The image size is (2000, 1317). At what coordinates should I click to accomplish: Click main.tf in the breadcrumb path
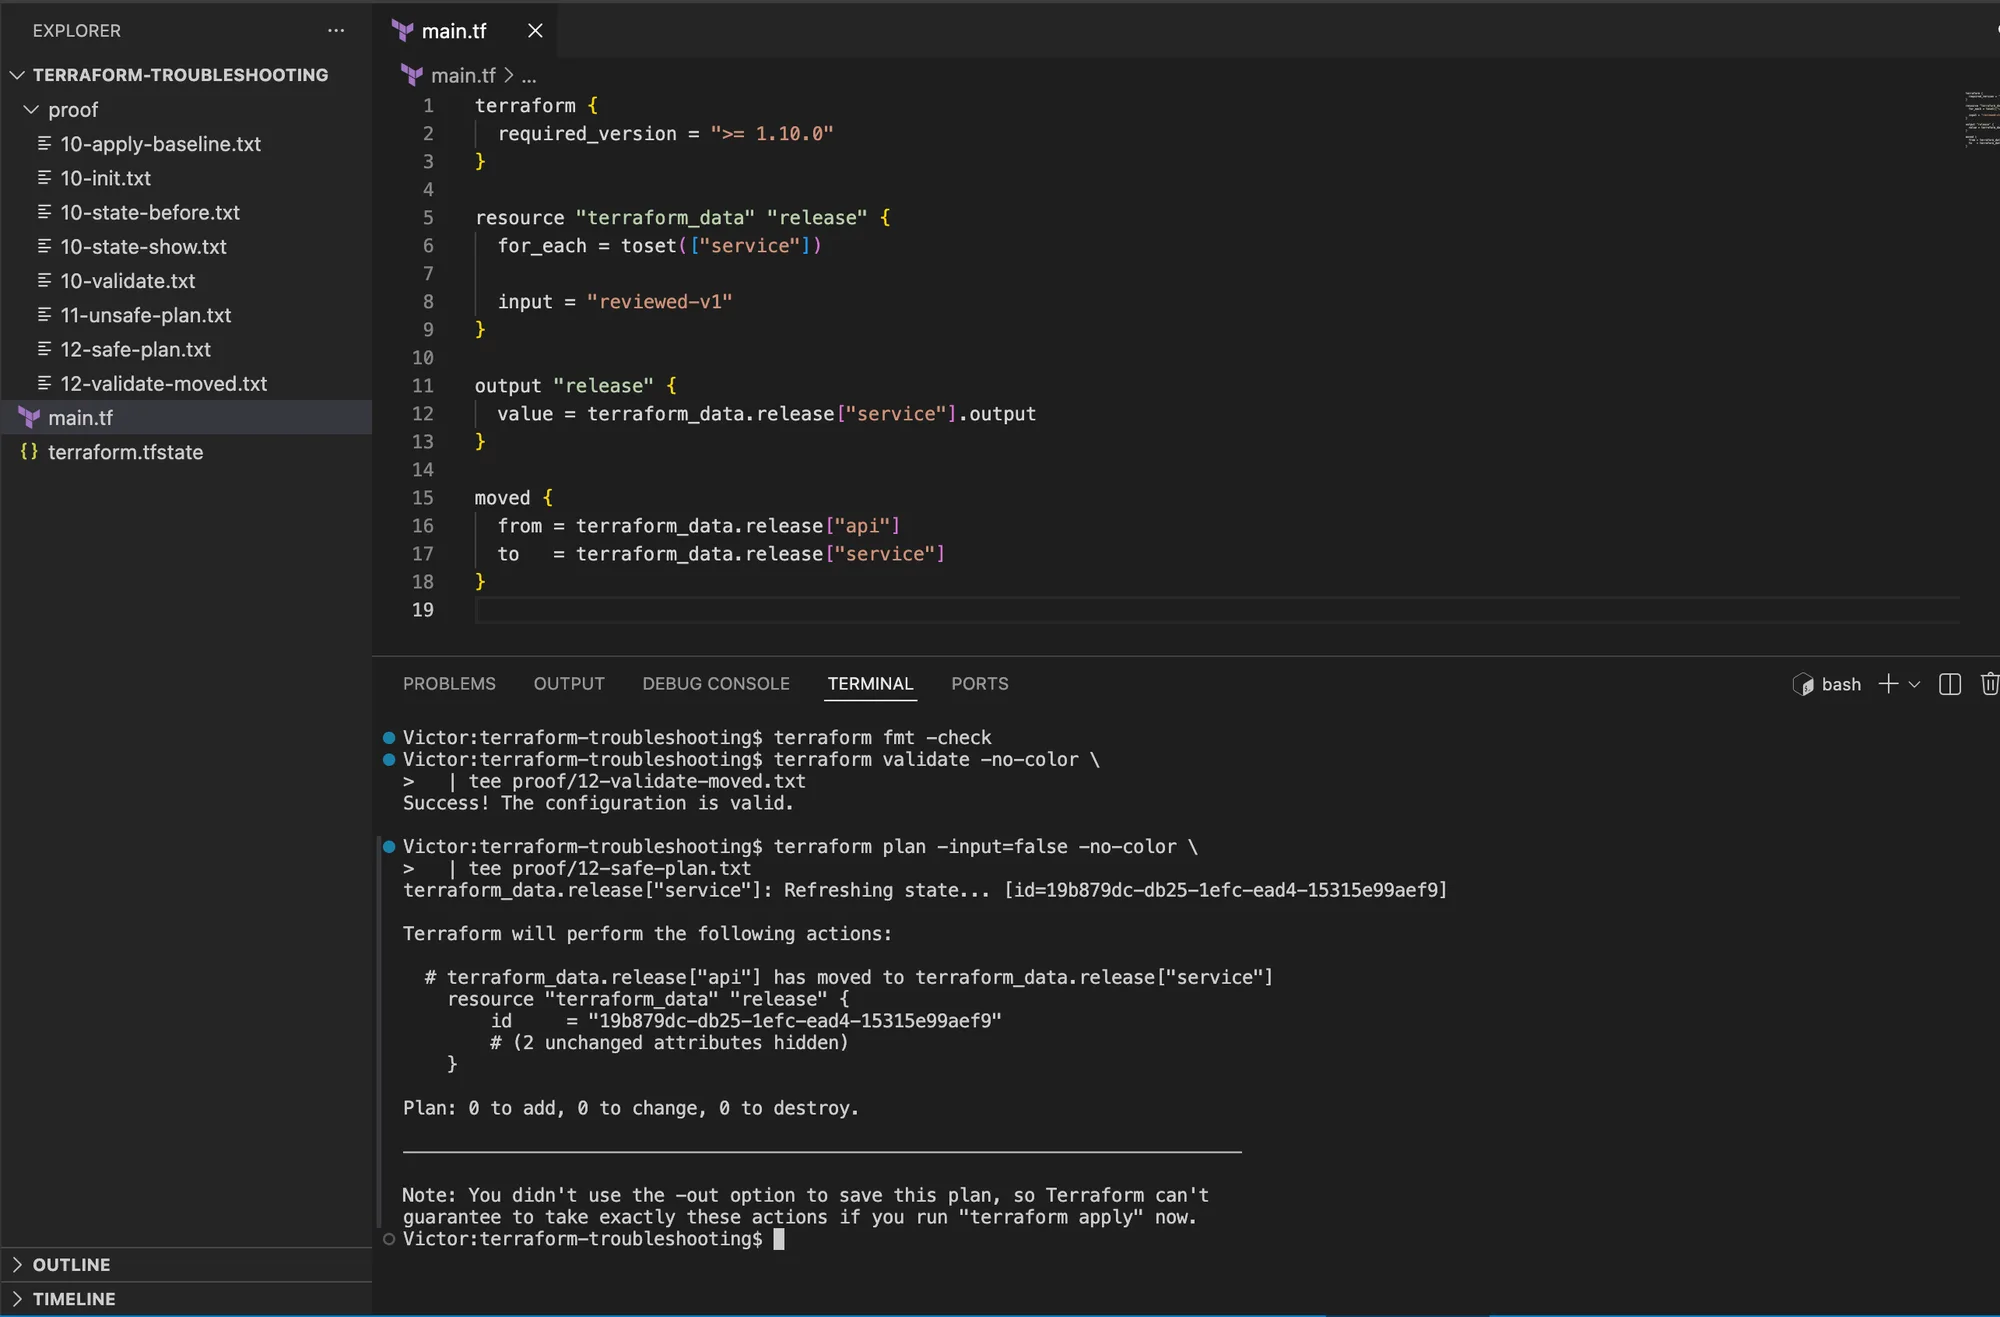[463, 76]
